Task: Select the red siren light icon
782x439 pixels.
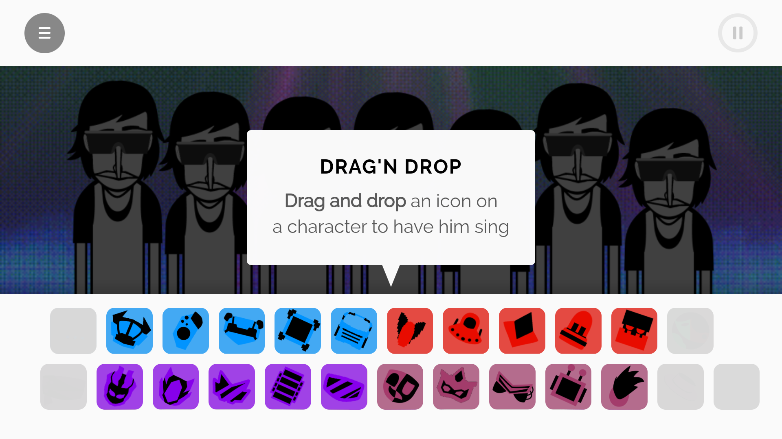Action: [x=578, y=331]
